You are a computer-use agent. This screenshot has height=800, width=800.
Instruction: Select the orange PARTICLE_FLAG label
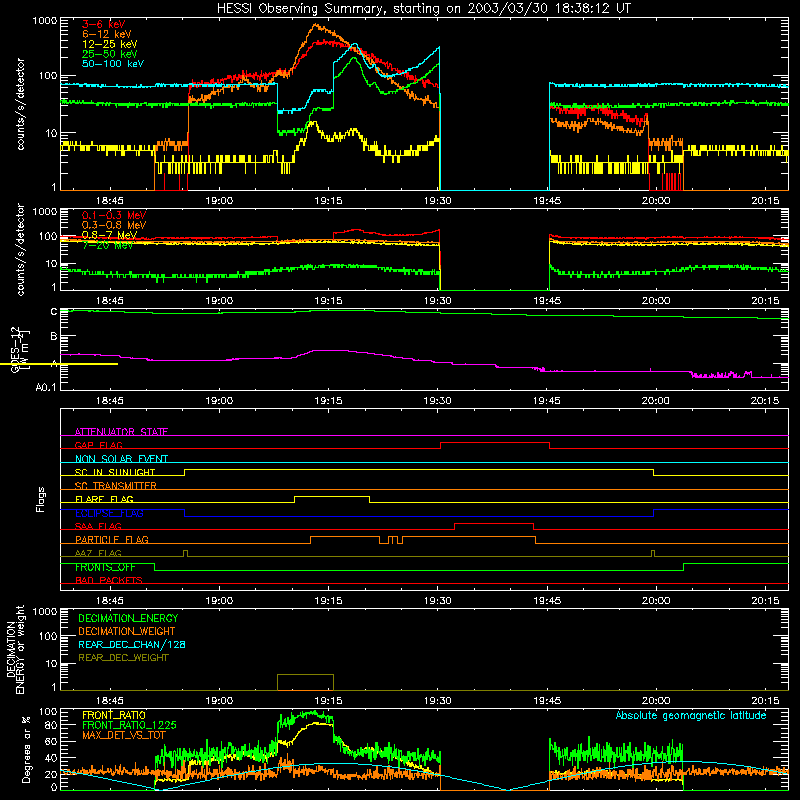point(112,539)
